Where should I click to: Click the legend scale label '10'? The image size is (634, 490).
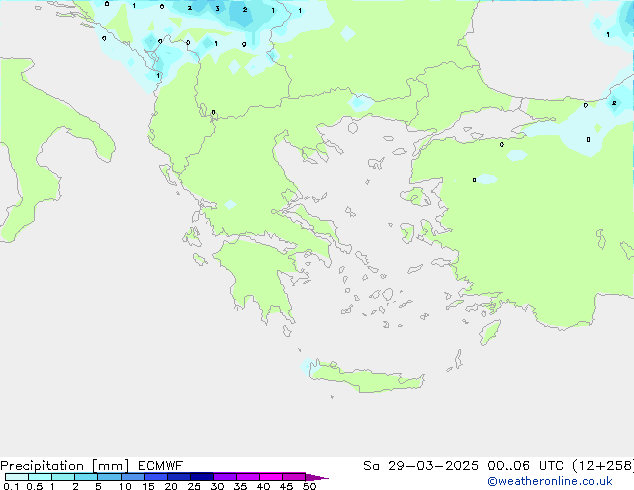125,486
